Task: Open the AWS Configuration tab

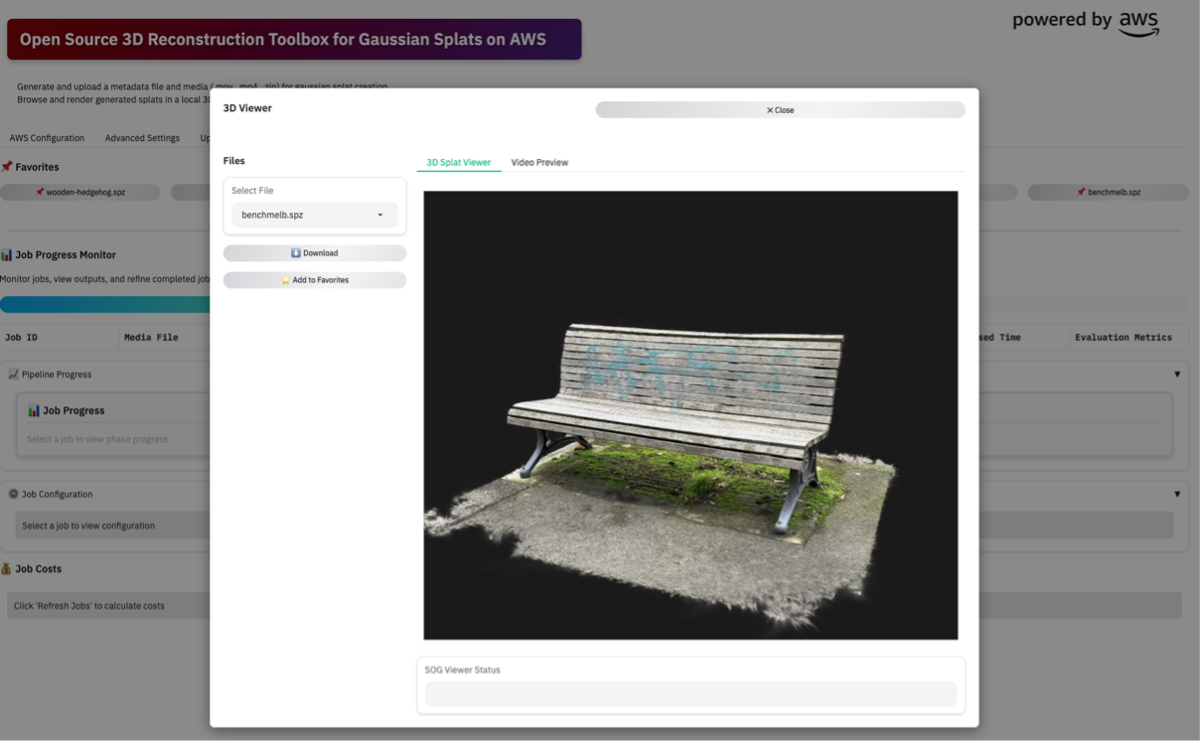Action: (47, 138)
